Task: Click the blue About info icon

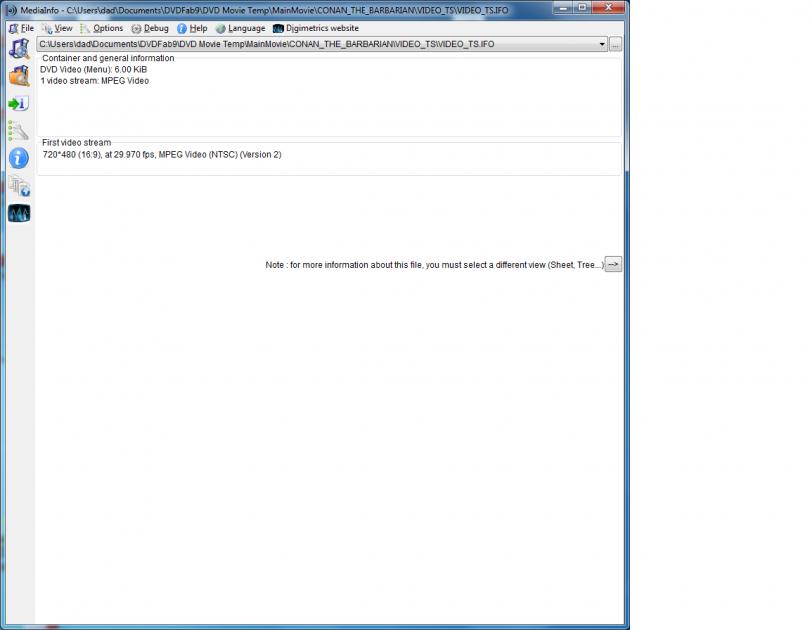Action: (x=19, y=158)
